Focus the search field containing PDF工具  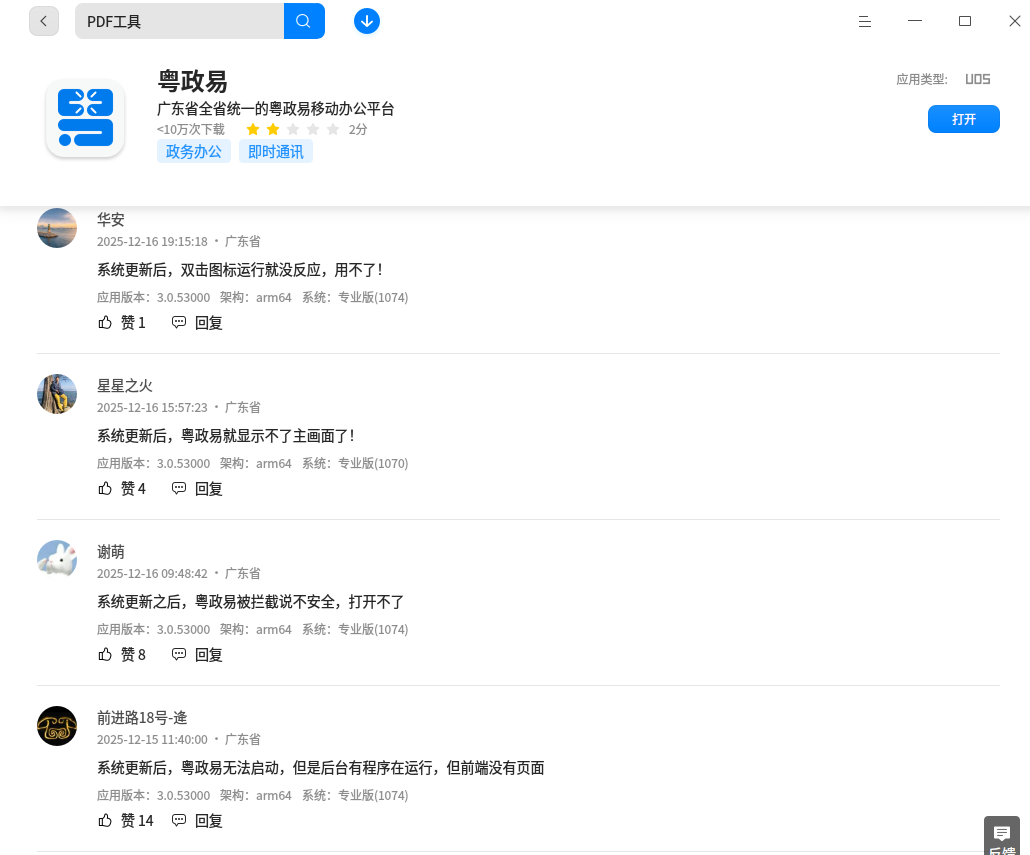pos(179,21)
